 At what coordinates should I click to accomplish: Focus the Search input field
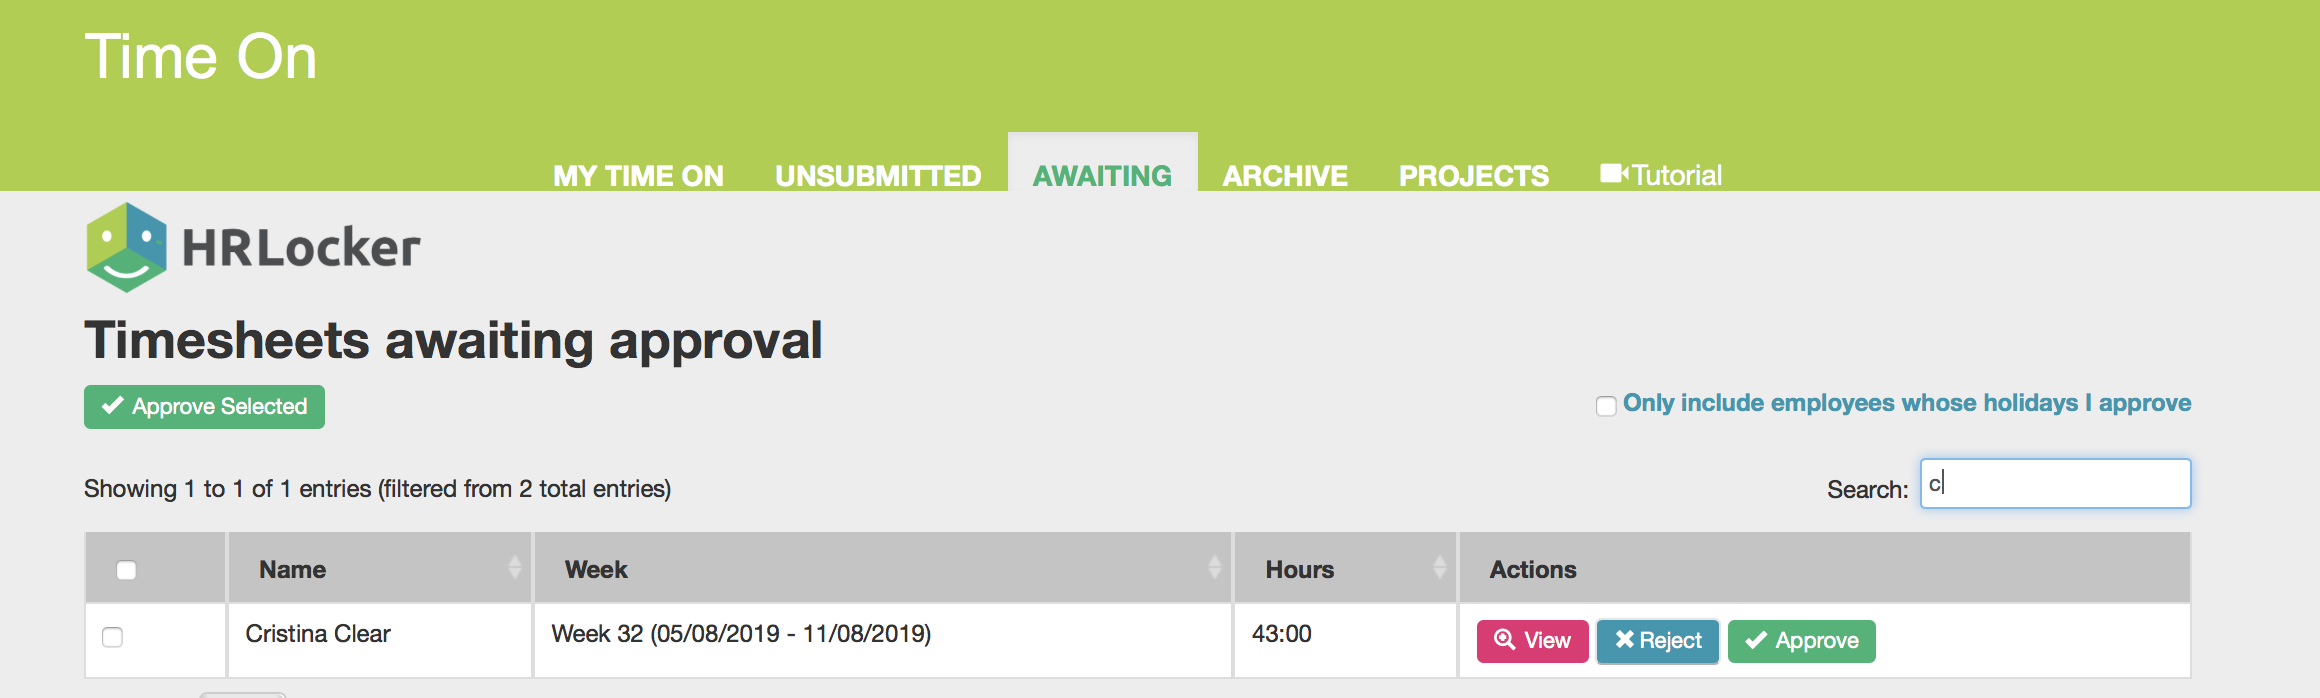click(x=2055, y=484)
